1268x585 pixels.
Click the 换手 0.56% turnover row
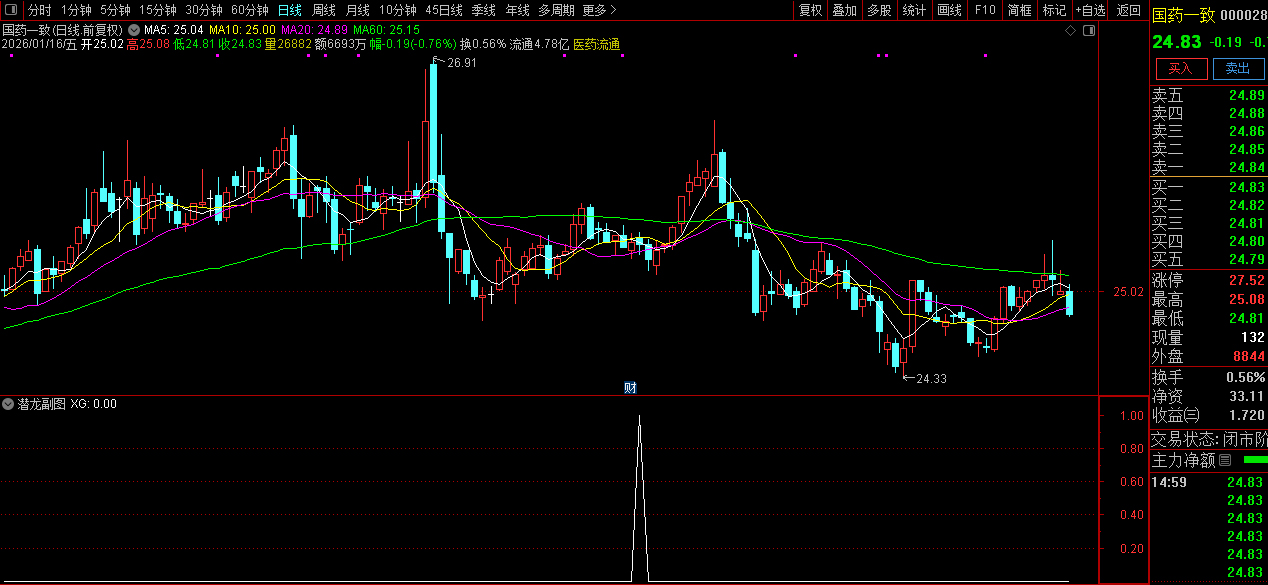1208,378
